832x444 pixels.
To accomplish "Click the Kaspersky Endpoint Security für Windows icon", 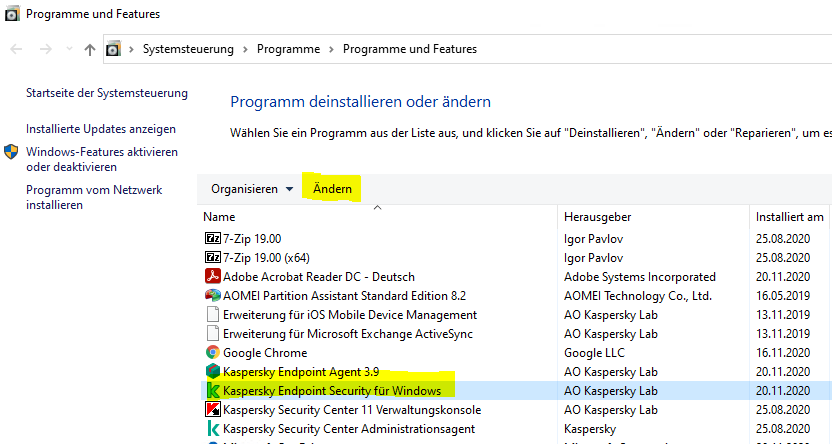I will tap(213, 391).
